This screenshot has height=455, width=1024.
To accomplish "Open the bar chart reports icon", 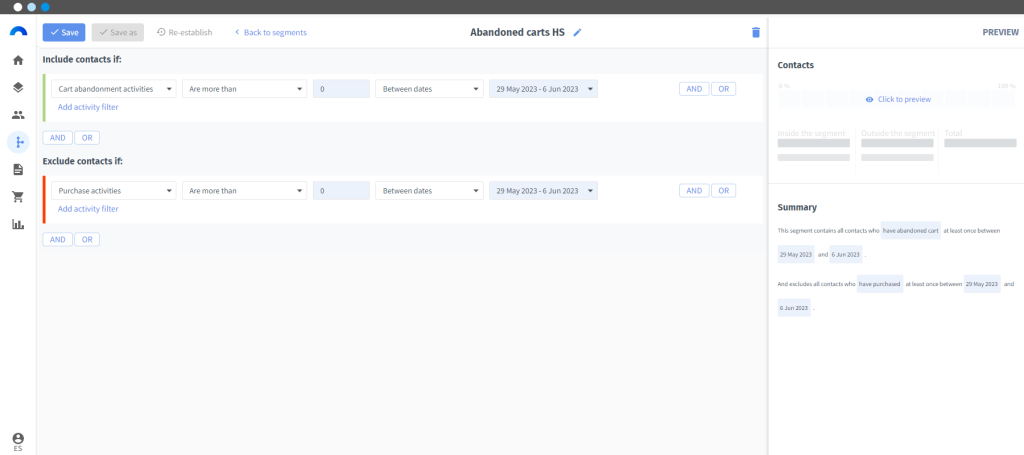I will (18, 225).
